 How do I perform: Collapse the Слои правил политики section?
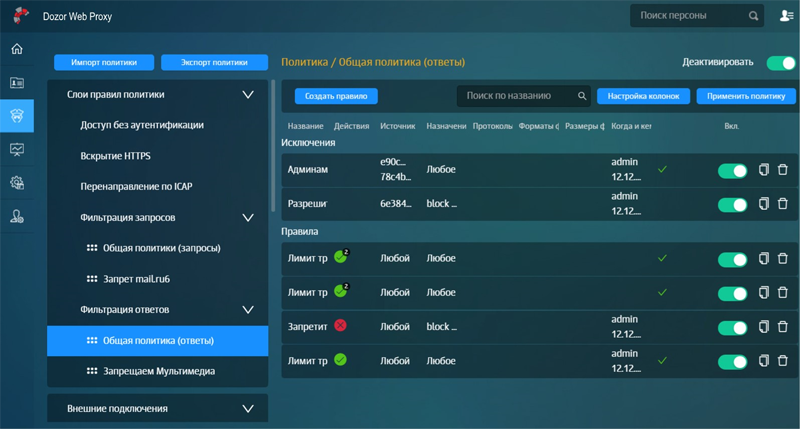tap(248, 94)
